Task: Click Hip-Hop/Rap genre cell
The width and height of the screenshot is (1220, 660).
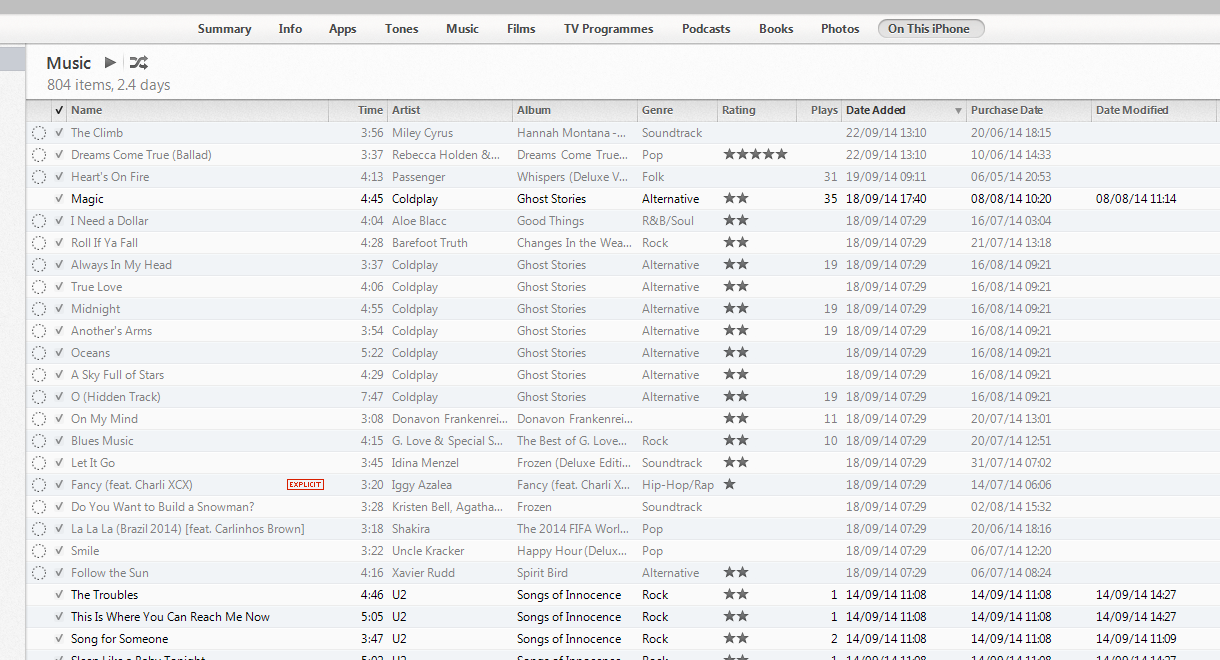Action: [678, 485]
